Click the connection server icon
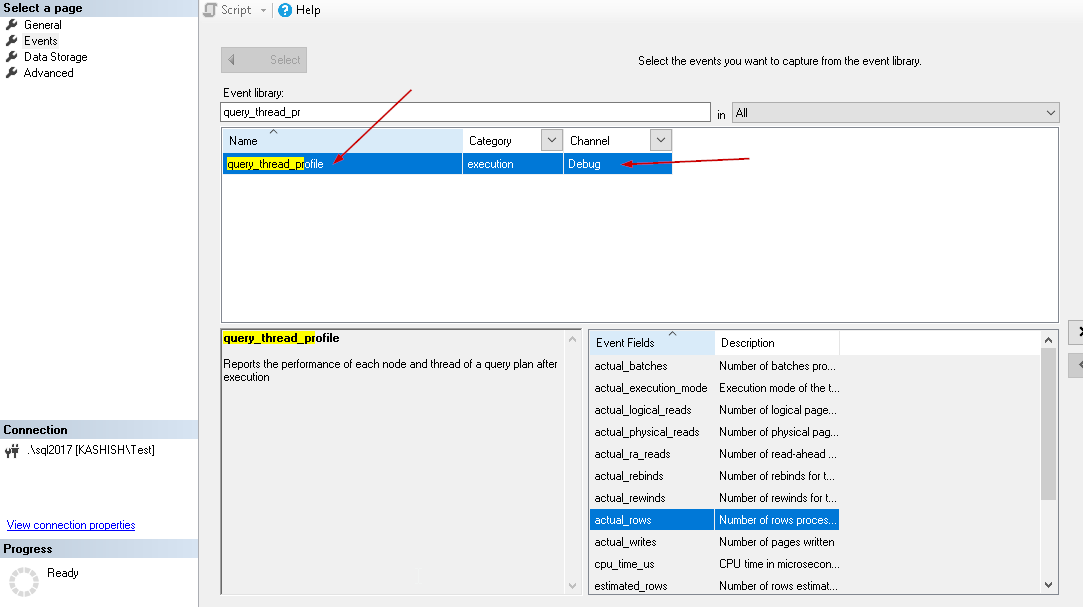This screenshot has width=1083, height=607. pos(12,451)
